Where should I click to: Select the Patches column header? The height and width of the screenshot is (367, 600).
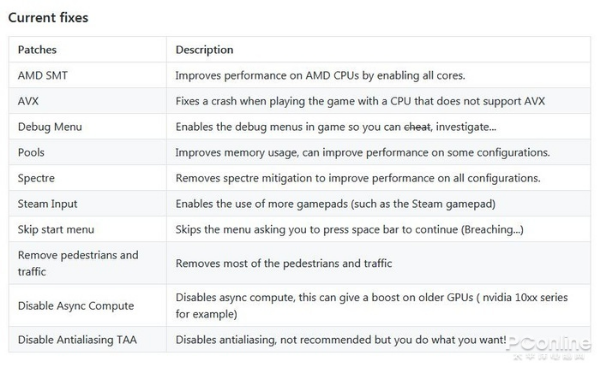click(x=37, y=50)
